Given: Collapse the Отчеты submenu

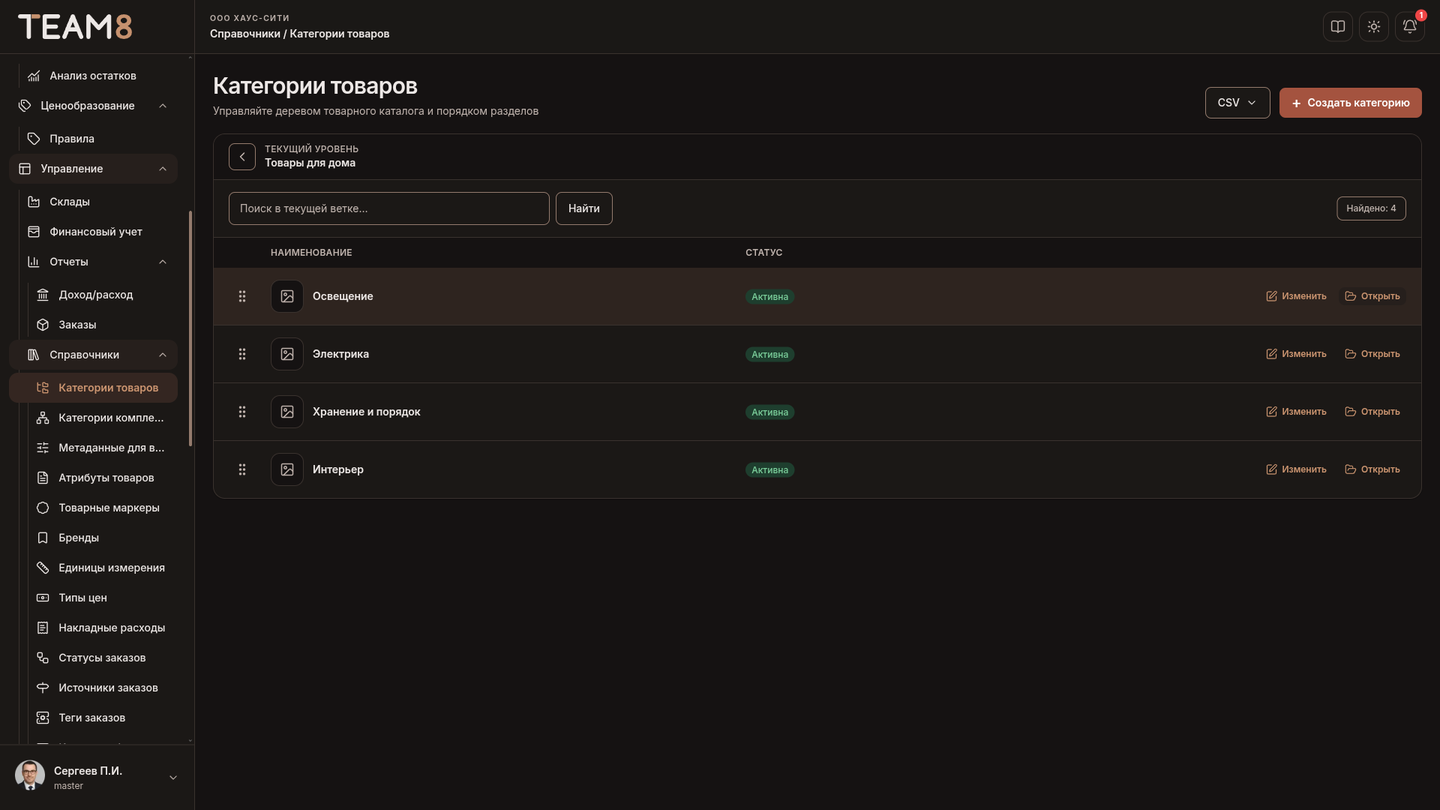Looking at the screenshot, I should [163, 262].
